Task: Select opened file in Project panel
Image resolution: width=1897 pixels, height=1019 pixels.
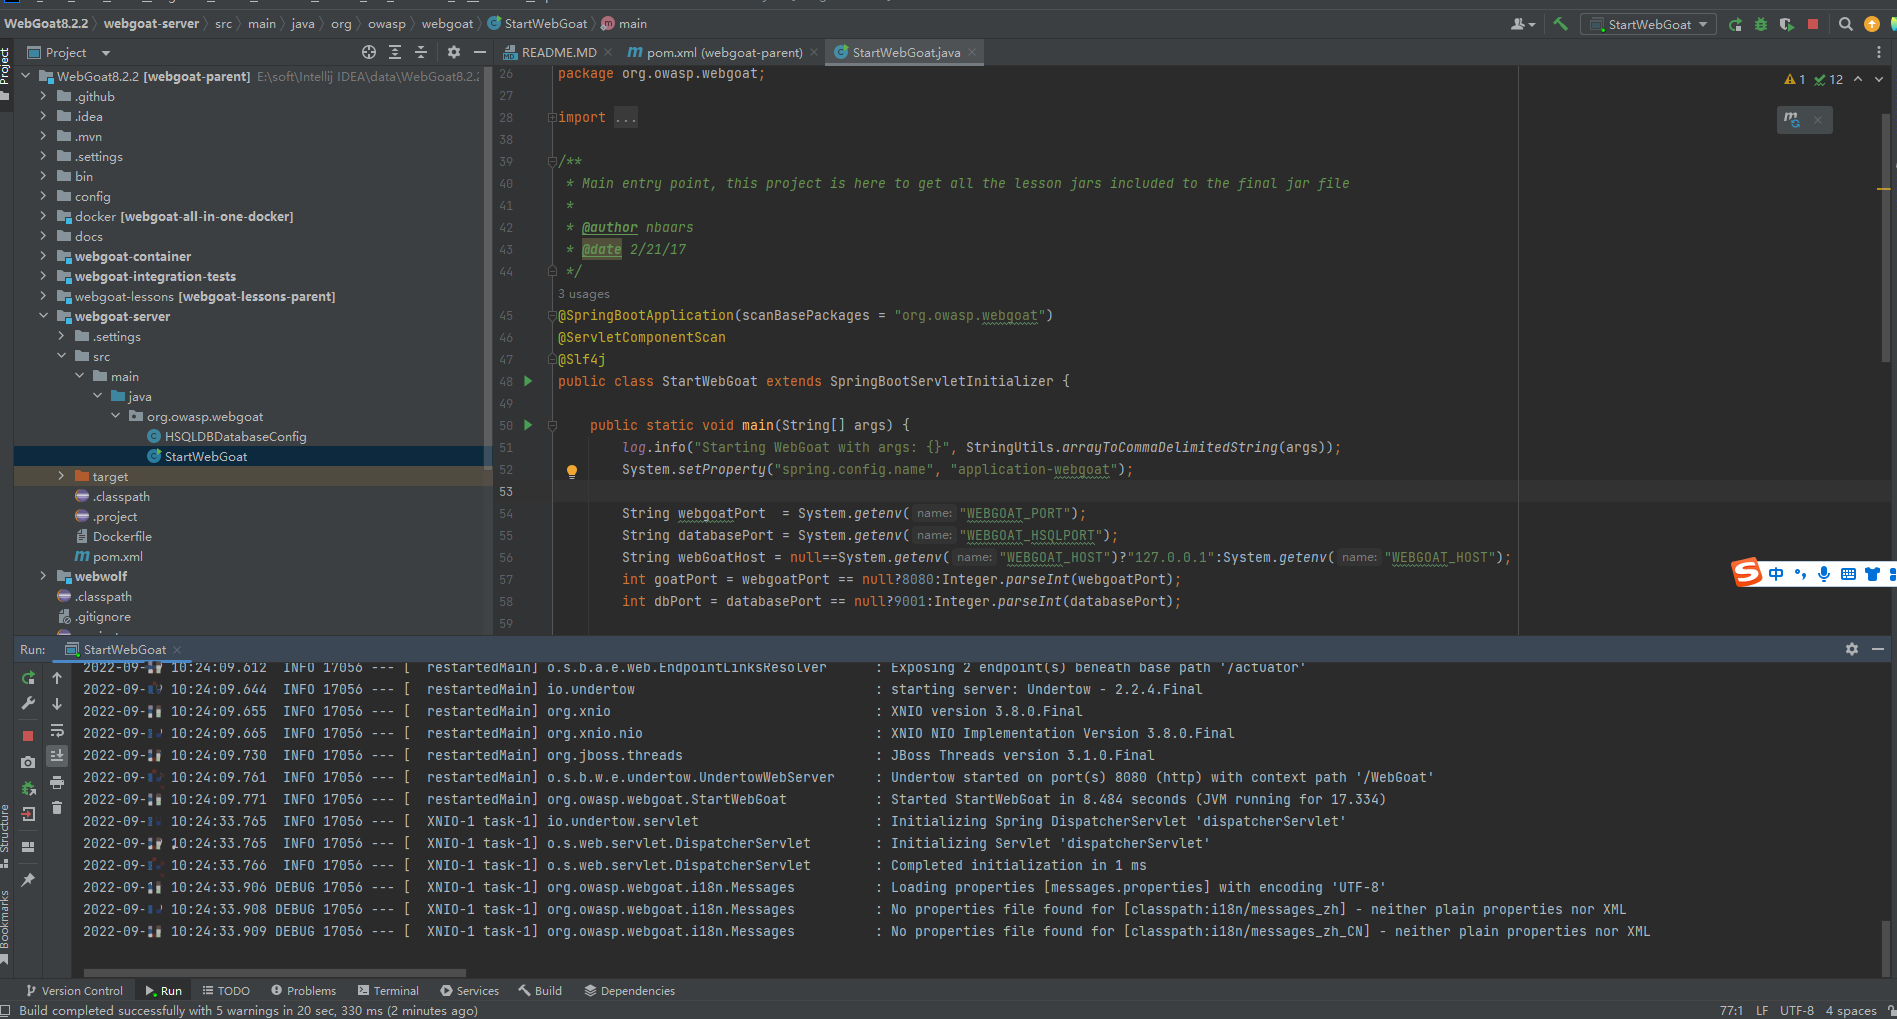Action: pos(369,52)
